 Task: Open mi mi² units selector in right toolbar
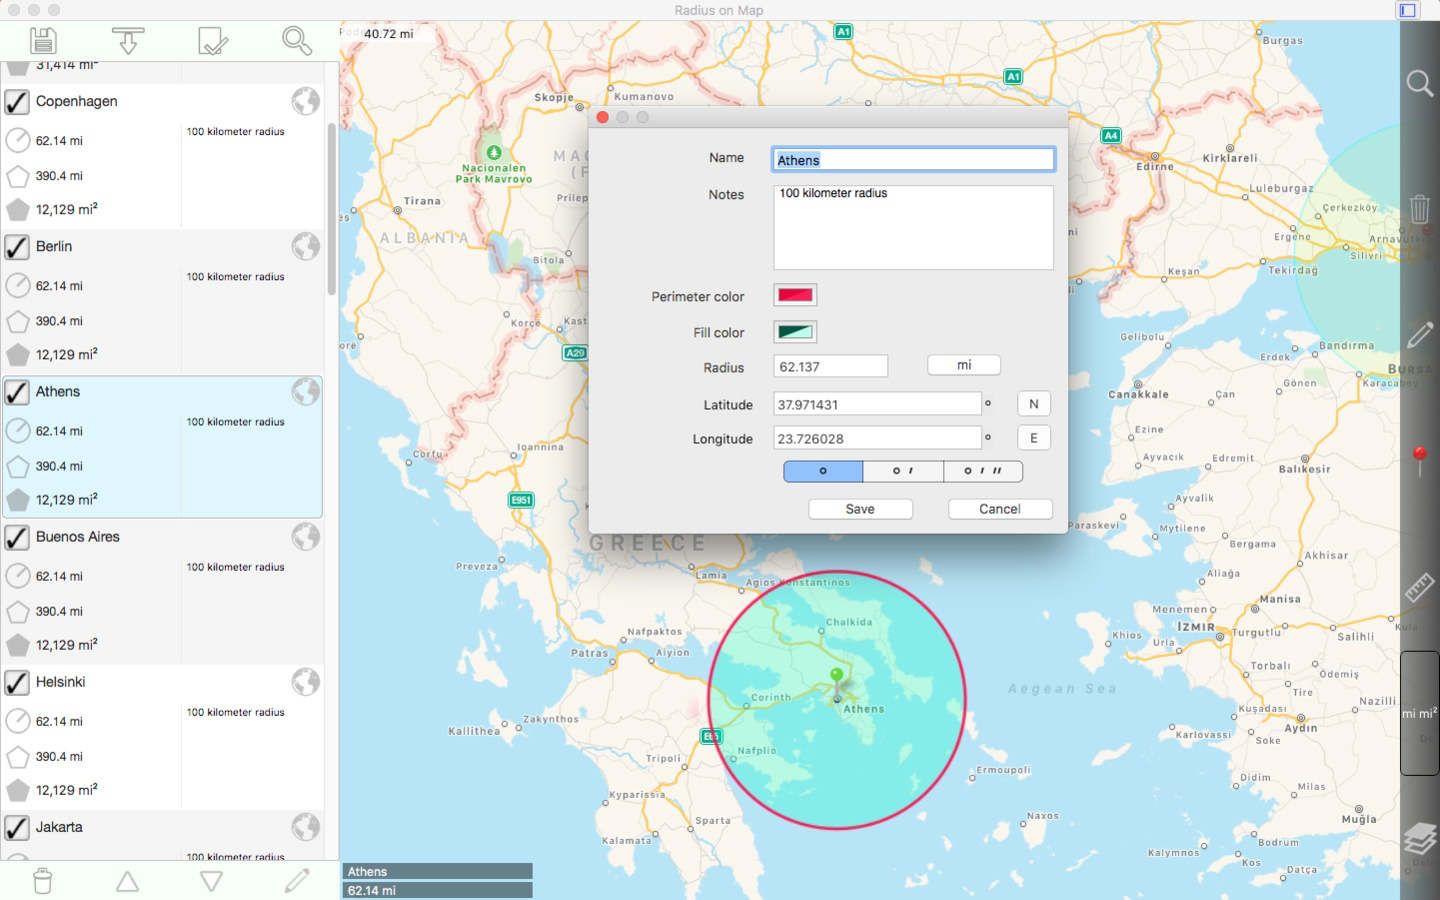pos(1420,713)
